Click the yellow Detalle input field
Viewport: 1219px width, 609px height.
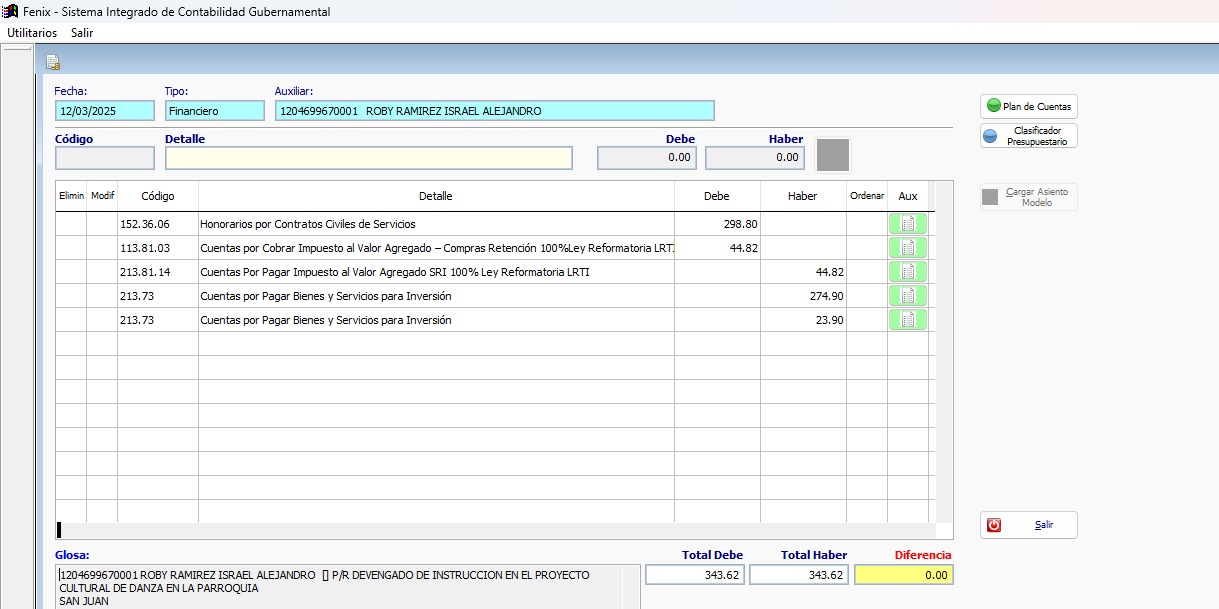368,158
